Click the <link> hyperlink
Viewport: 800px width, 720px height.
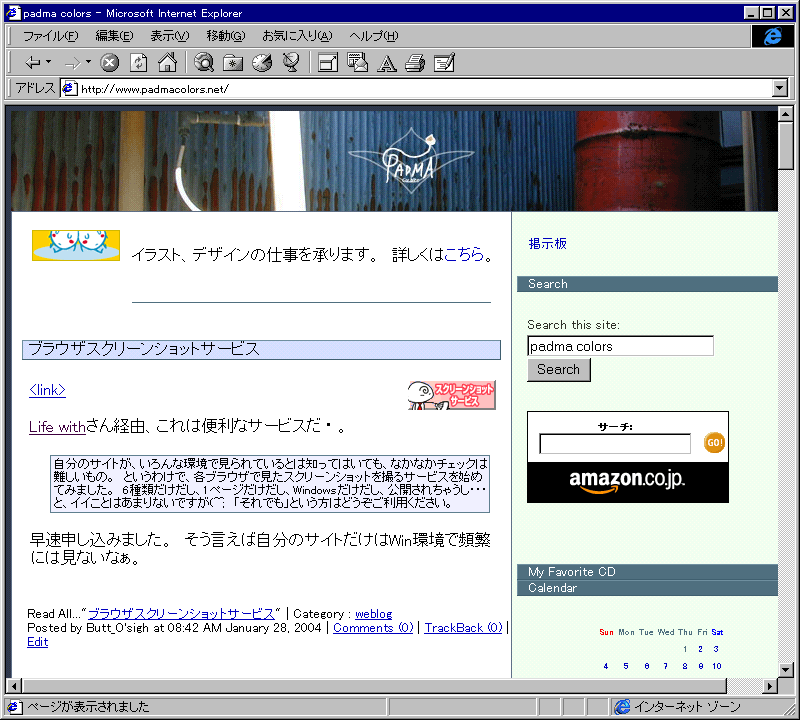pyautogui.click(x=47, y=390)
